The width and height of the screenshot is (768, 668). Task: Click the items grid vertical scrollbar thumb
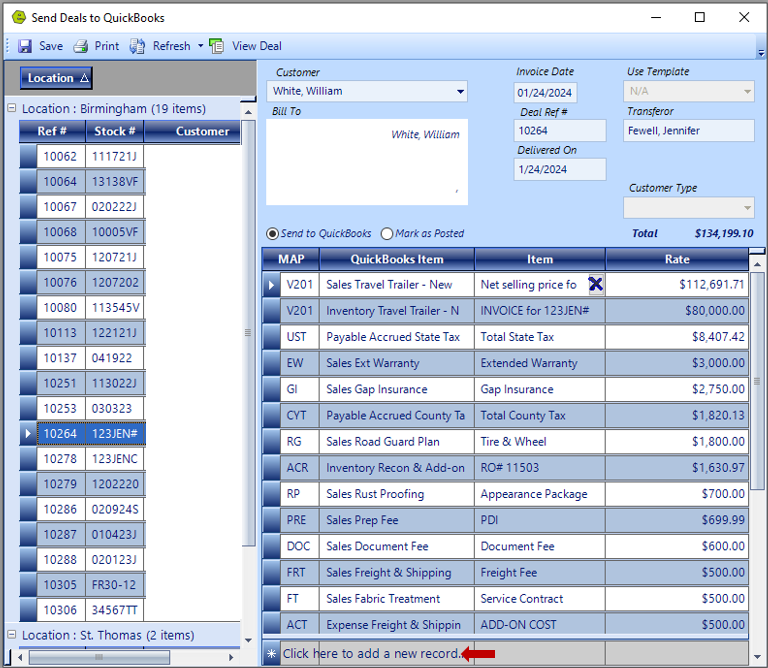pos(757,381)
